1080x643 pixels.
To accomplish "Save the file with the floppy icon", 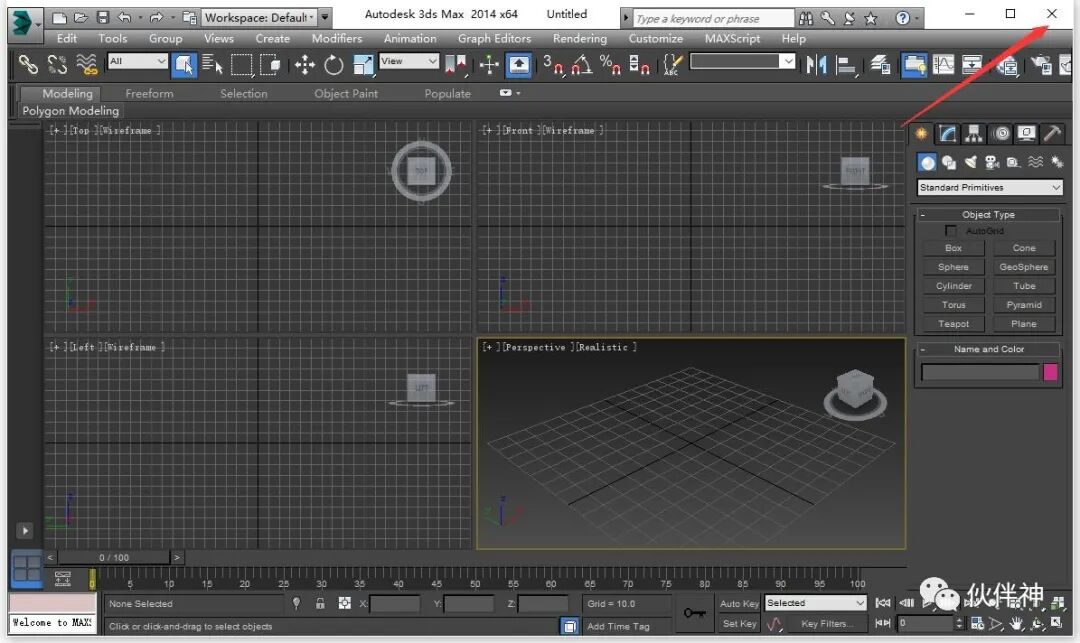I will click(103, 18).
